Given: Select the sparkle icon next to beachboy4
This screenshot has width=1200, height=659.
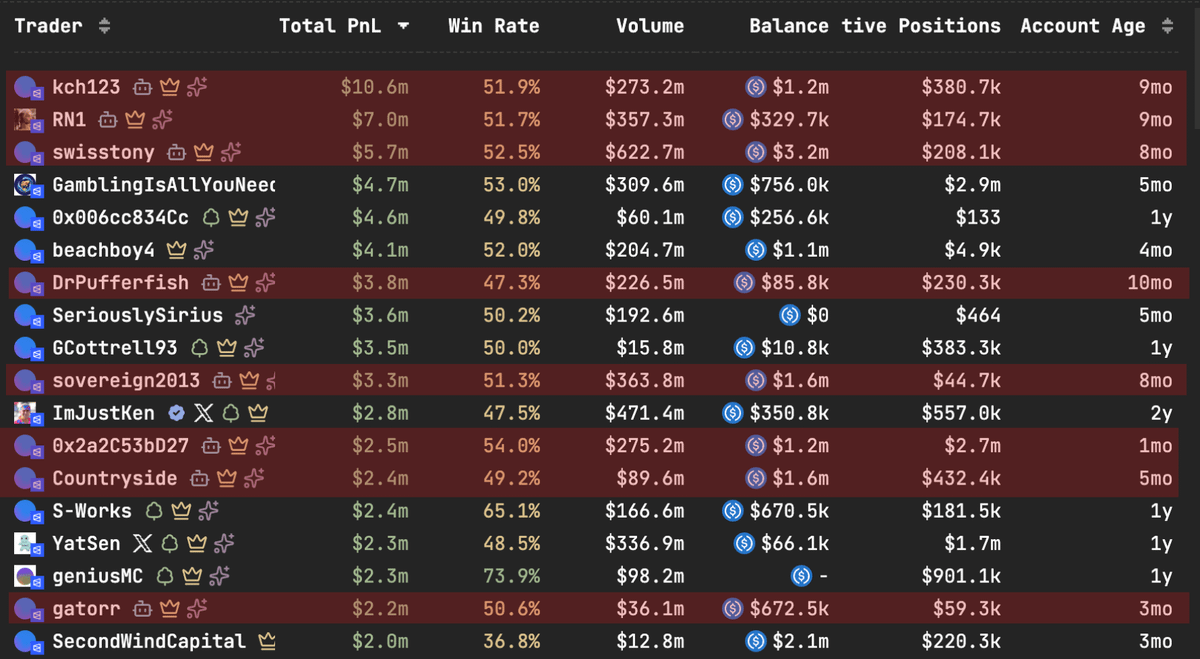Looking at the screenshot, I should [x=204, y=249].
